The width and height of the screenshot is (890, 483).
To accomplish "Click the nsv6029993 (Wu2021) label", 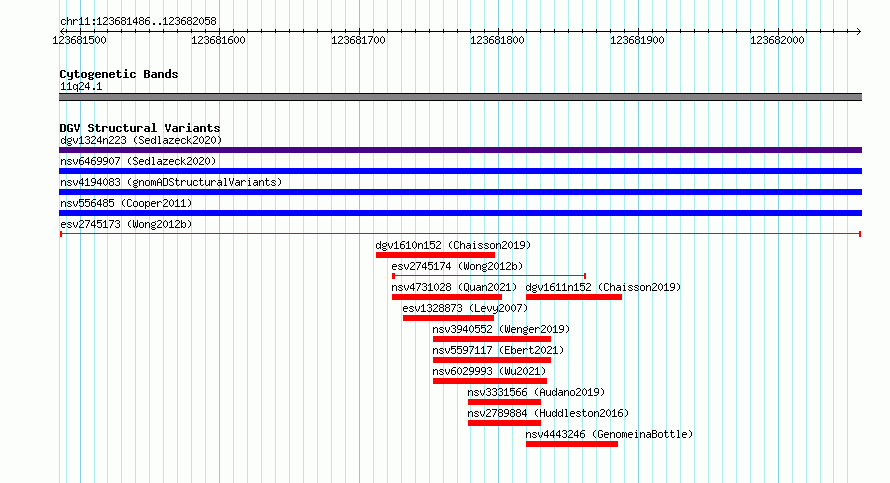I will (489, 371).
